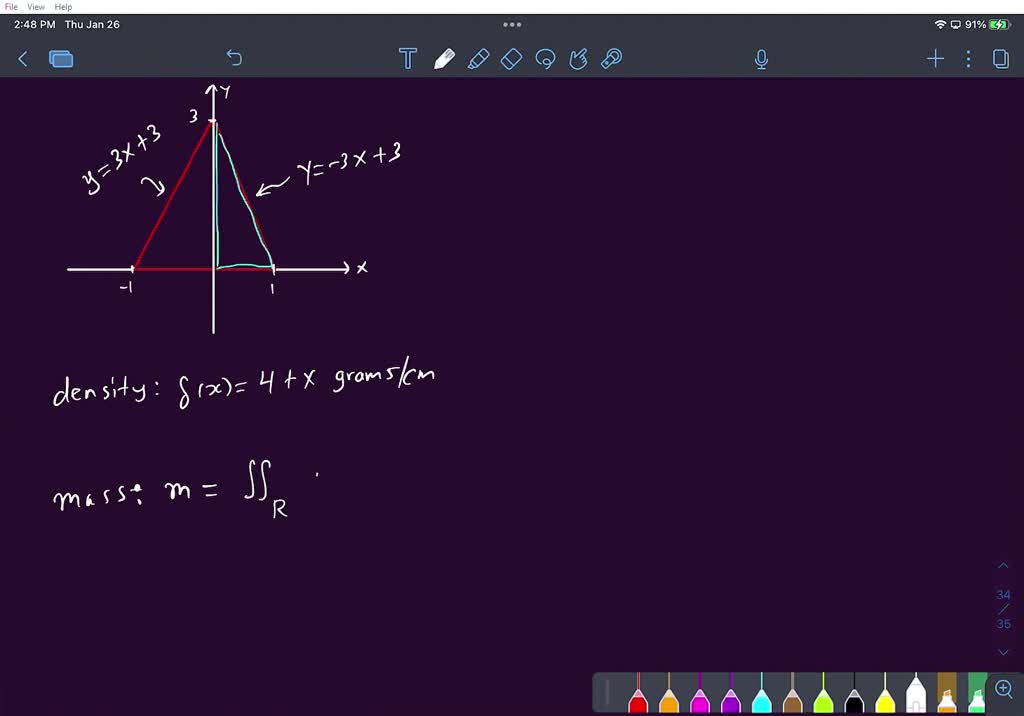Viewport: 1024px width, 716px height.
Task: Go back with the back arrow
Action: (x=23, y=59)
